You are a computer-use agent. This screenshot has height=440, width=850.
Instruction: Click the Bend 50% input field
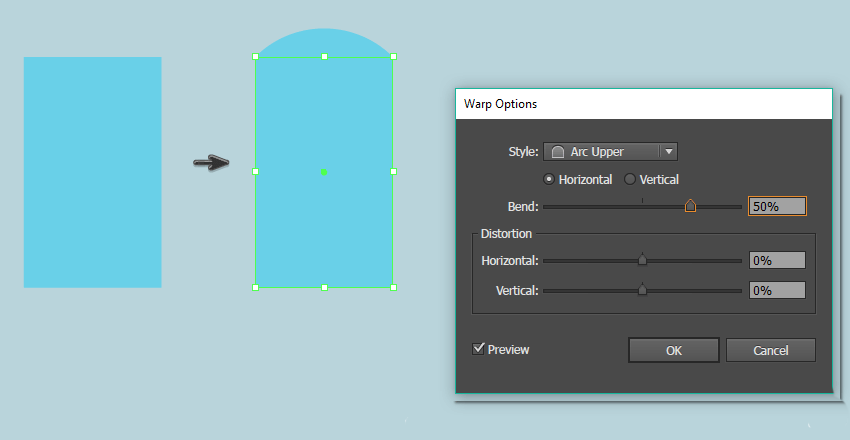click(x=777, y=206)
